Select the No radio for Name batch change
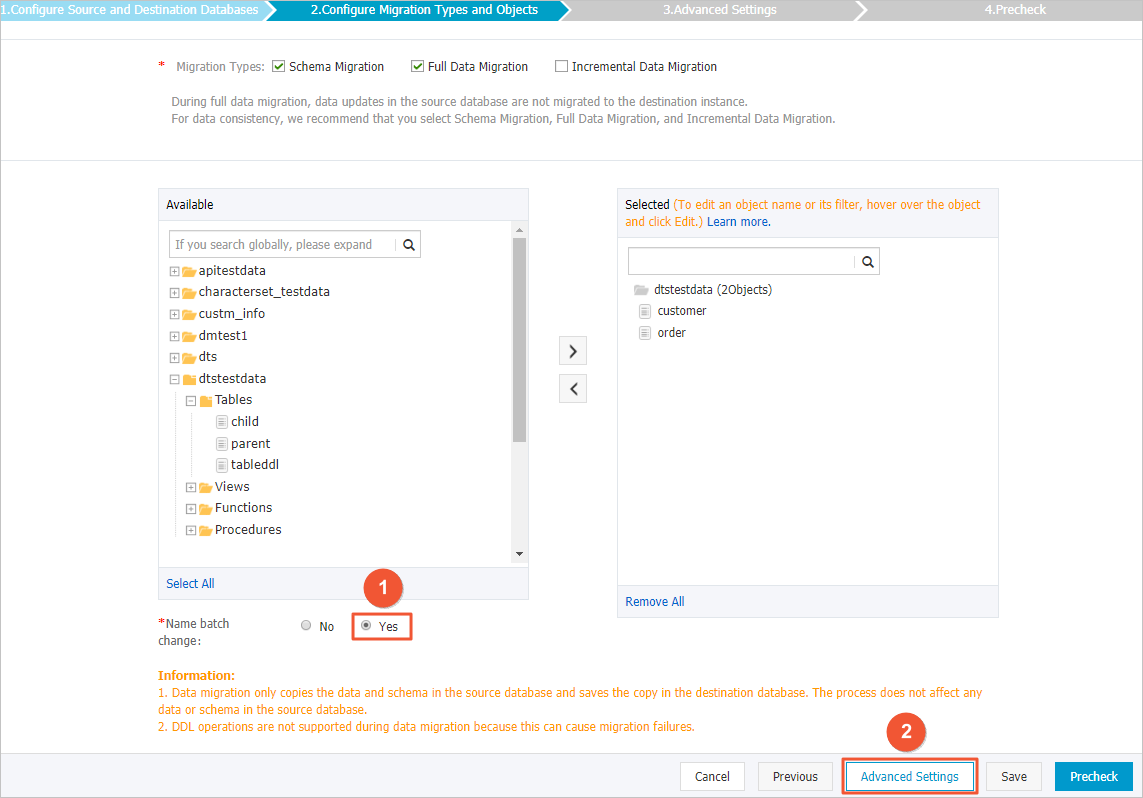 [x=306, y=625]
